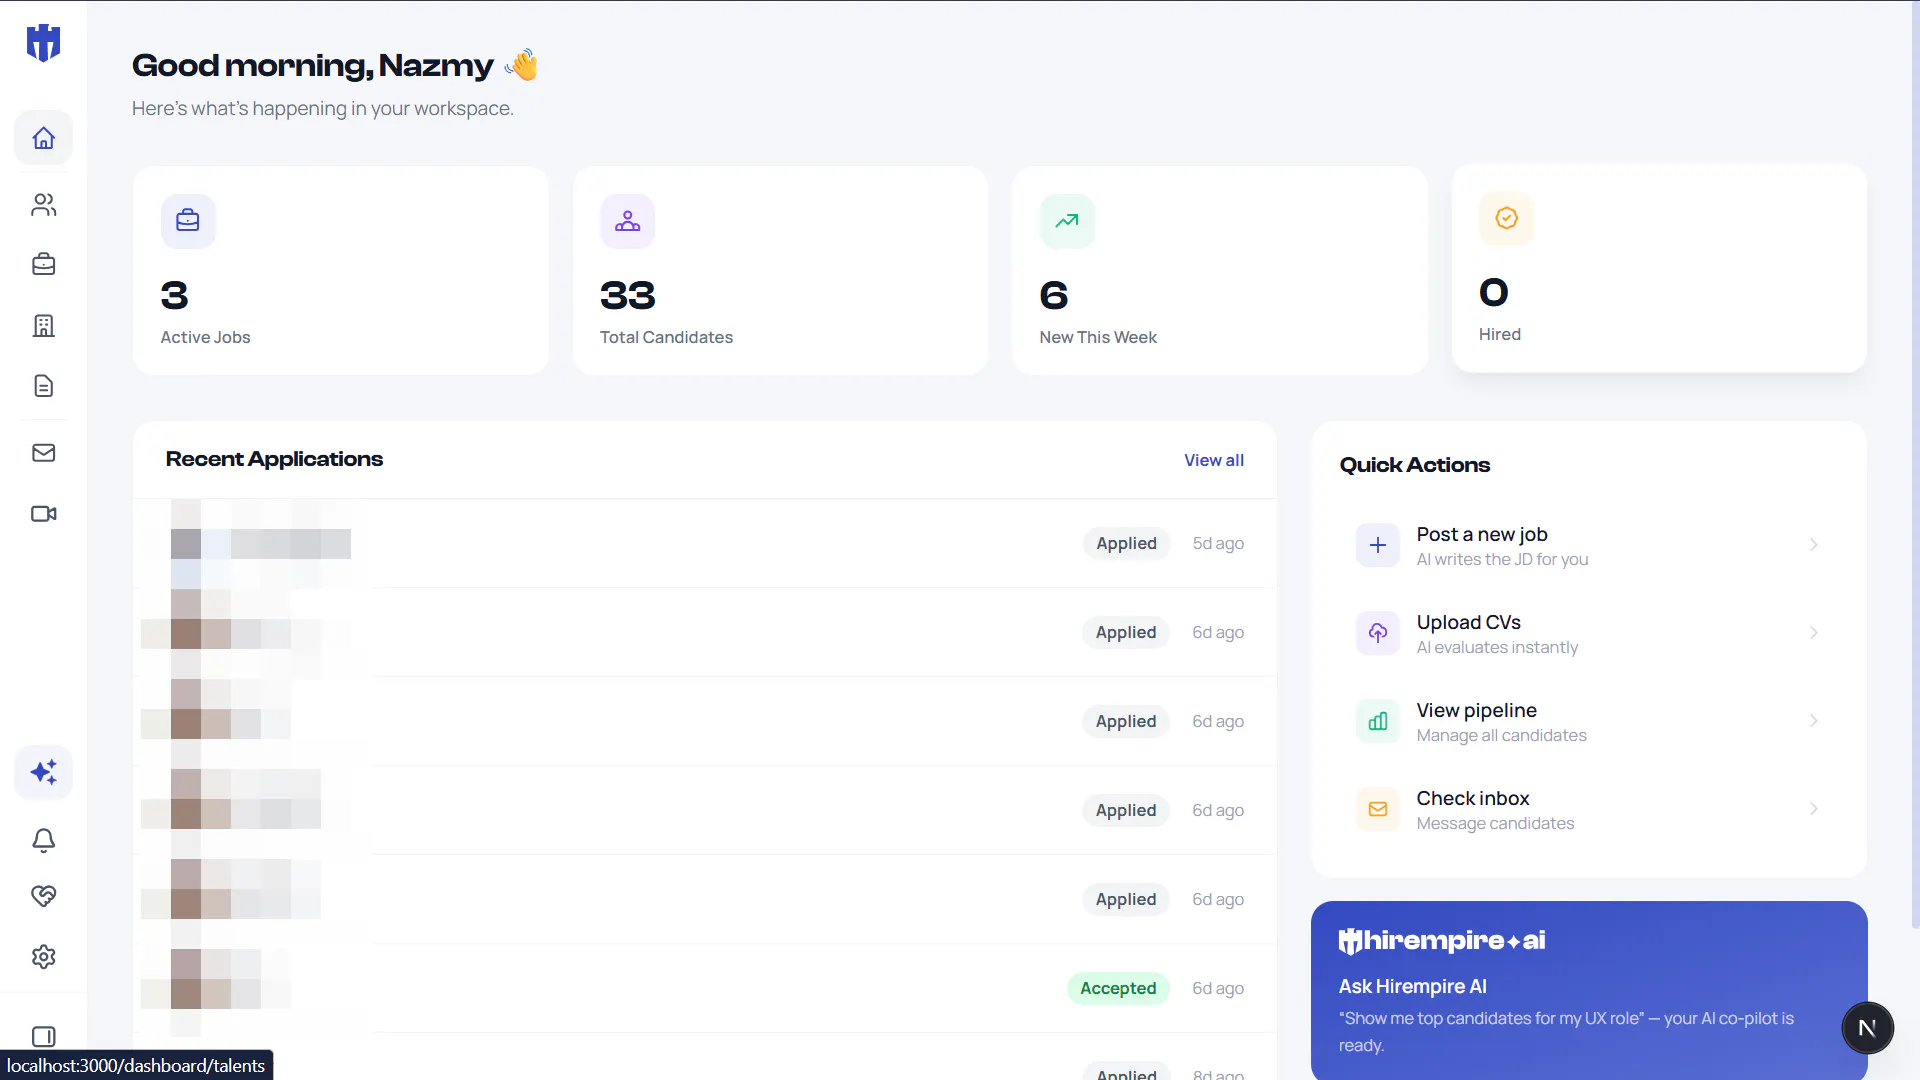Expand the Upload CVs chevron arrow
Viewport: 1920px width, 1080px height.
[x=1813, y=633]
